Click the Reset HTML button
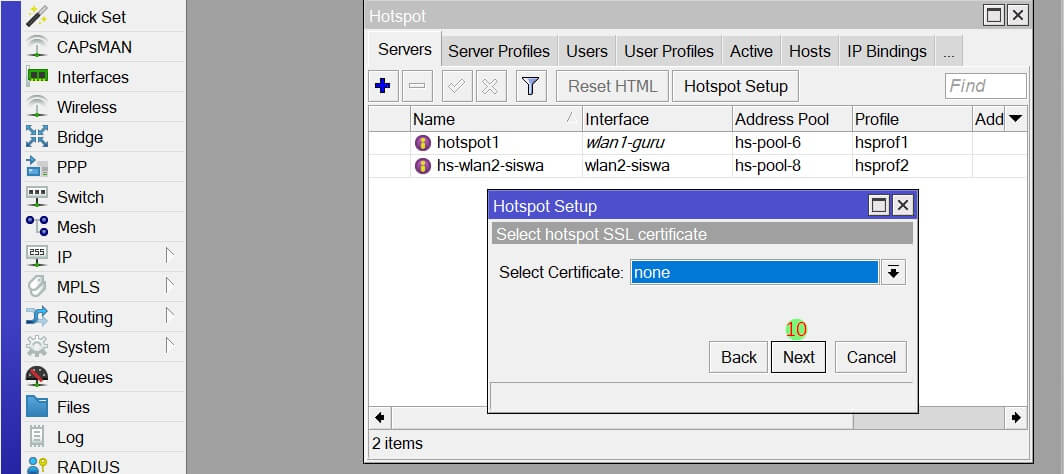Image resolution: width=1064 pixels, height=474 pixels. click(612, 86)
